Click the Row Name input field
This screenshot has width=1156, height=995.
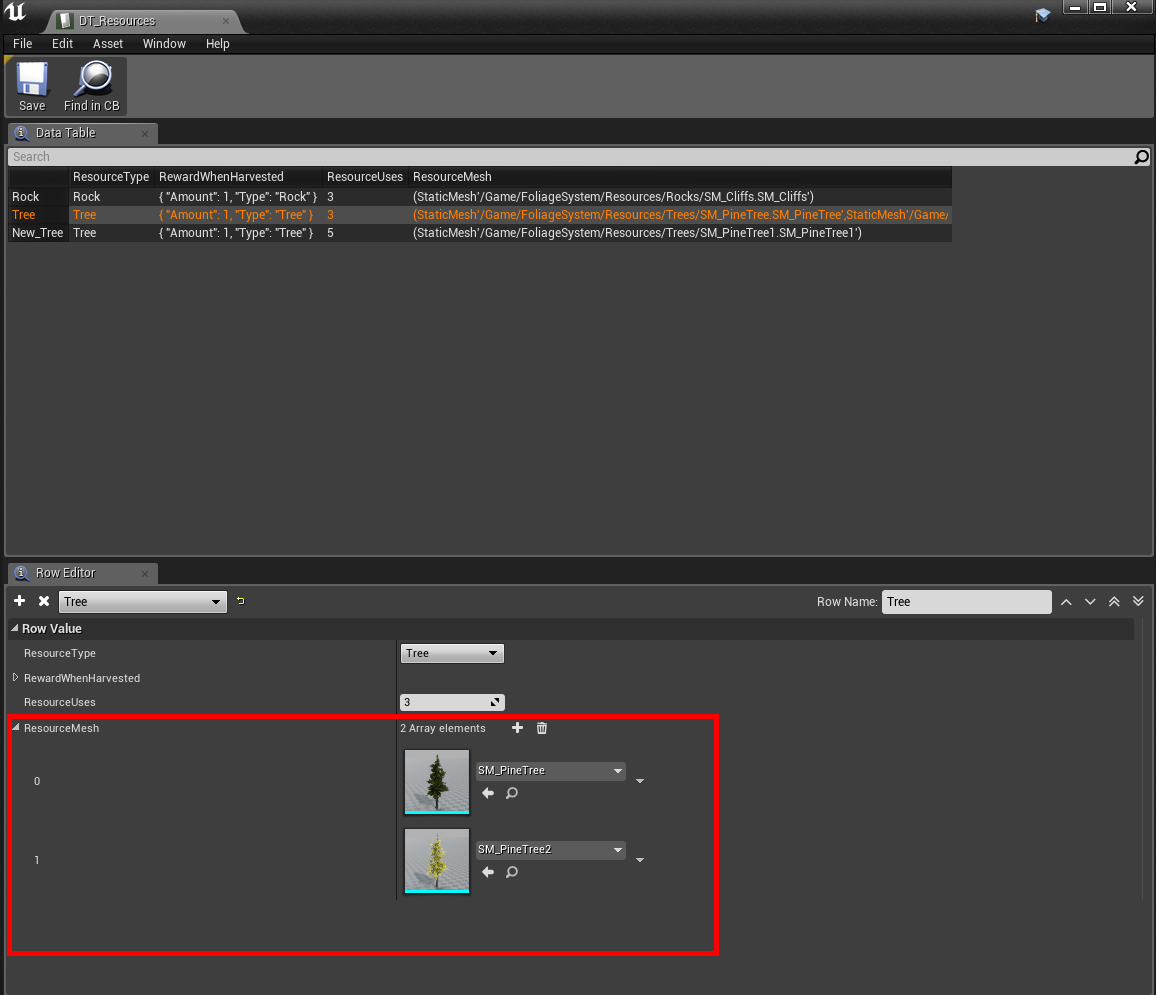pos(966,602)
